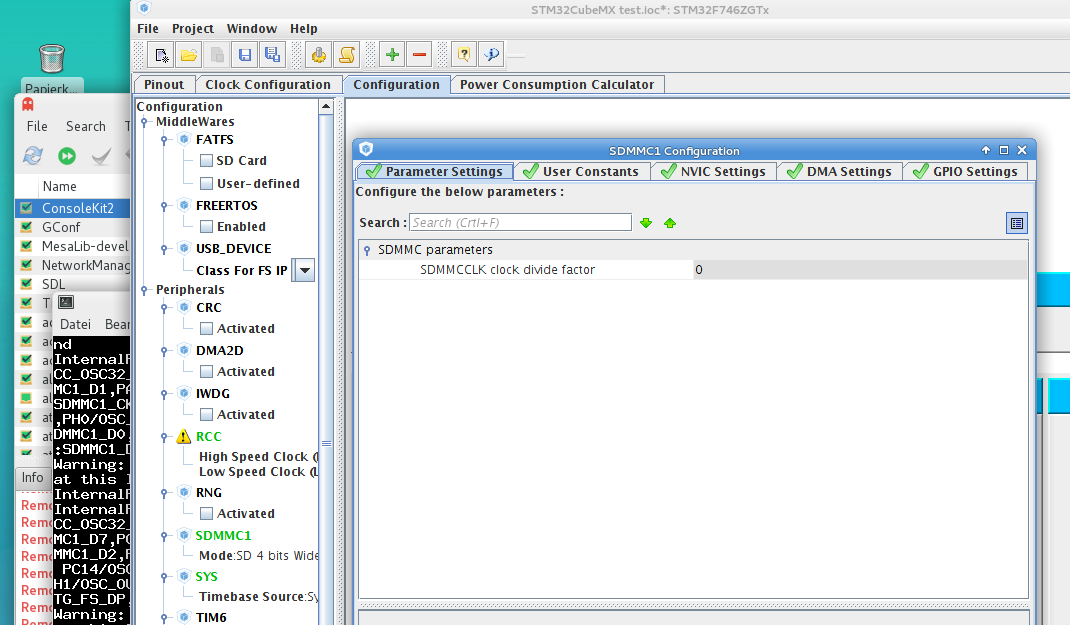Collapse the USB_DEVICE tree node
The height and width of the screenshot is (625, 1070).
[x=164, y=249]
